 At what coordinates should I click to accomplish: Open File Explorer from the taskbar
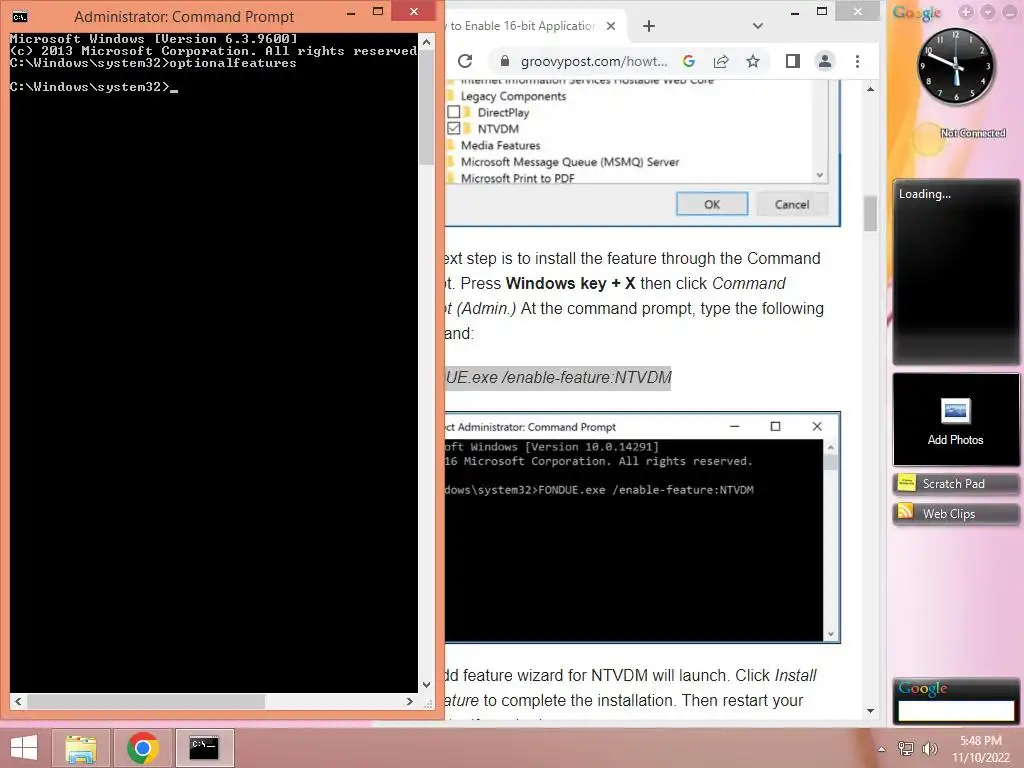81,748
